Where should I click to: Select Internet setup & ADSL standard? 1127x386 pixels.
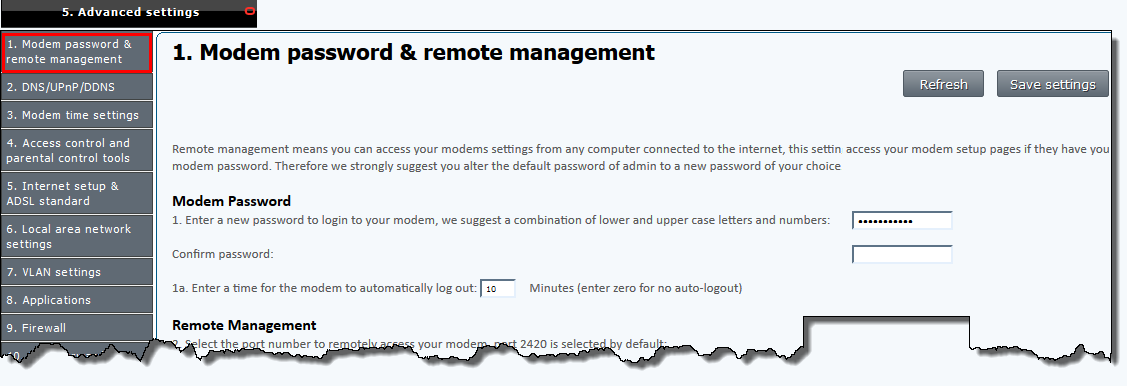pyautogui.click(x=76, y=193)
